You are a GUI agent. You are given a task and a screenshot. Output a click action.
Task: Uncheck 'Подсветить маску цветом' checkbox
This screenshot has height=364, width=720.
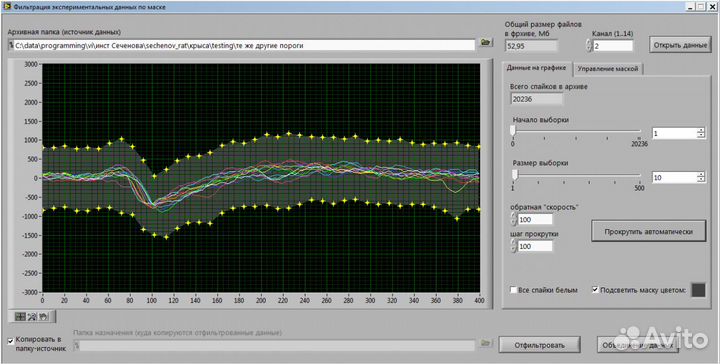pos(595,290)
